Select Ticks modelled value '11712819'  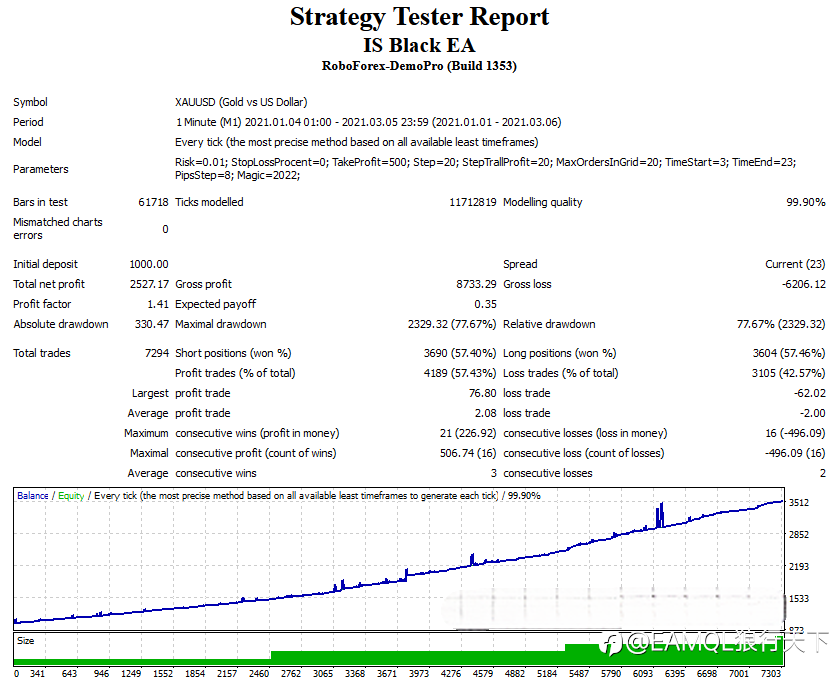[x=472, y=203]
